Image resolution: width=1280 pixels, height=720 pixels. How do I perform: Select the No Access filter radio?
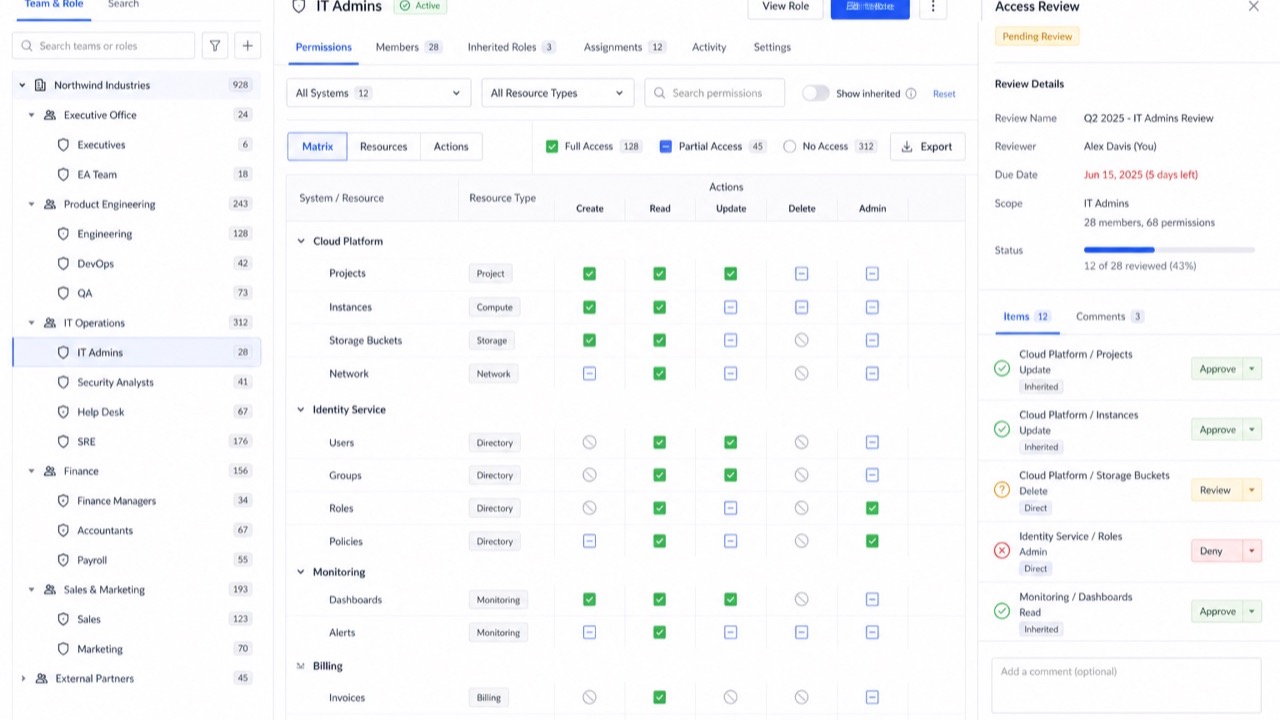click(x=790, y=147)
